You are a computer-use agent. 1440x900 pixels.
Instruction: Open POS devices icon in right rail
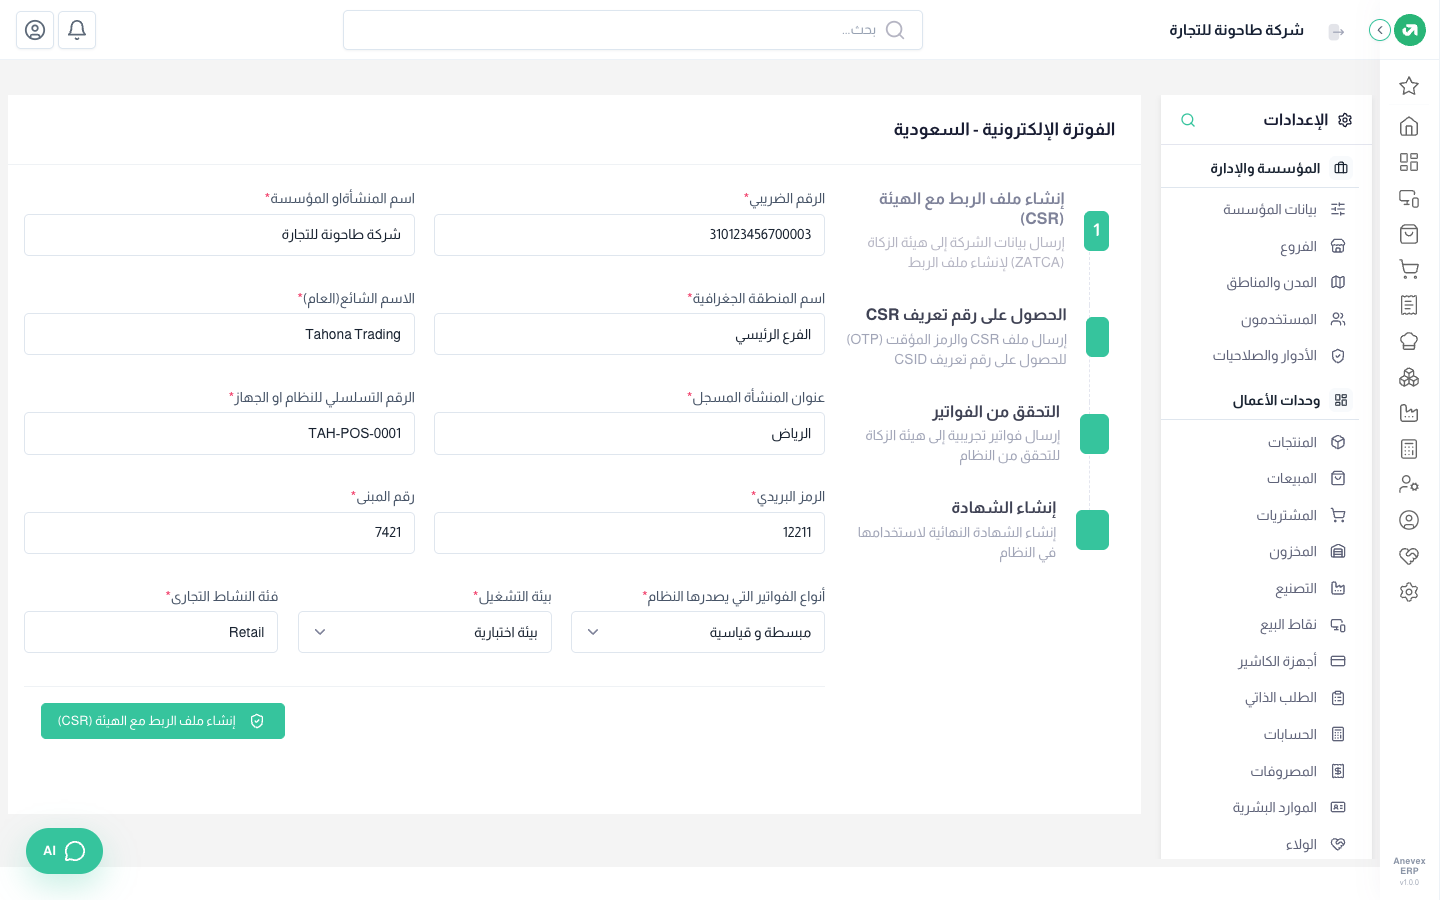coord(1409,198)
